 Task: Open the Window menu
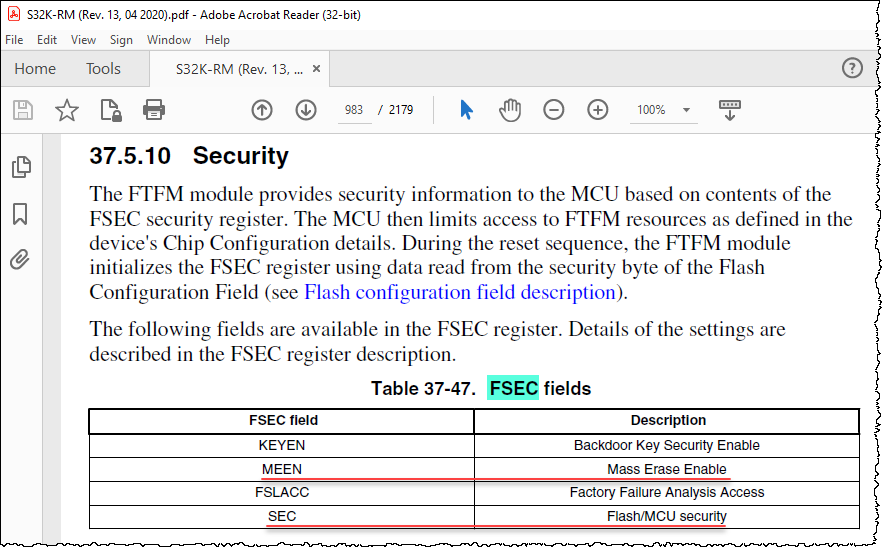[x=168, y=40]
